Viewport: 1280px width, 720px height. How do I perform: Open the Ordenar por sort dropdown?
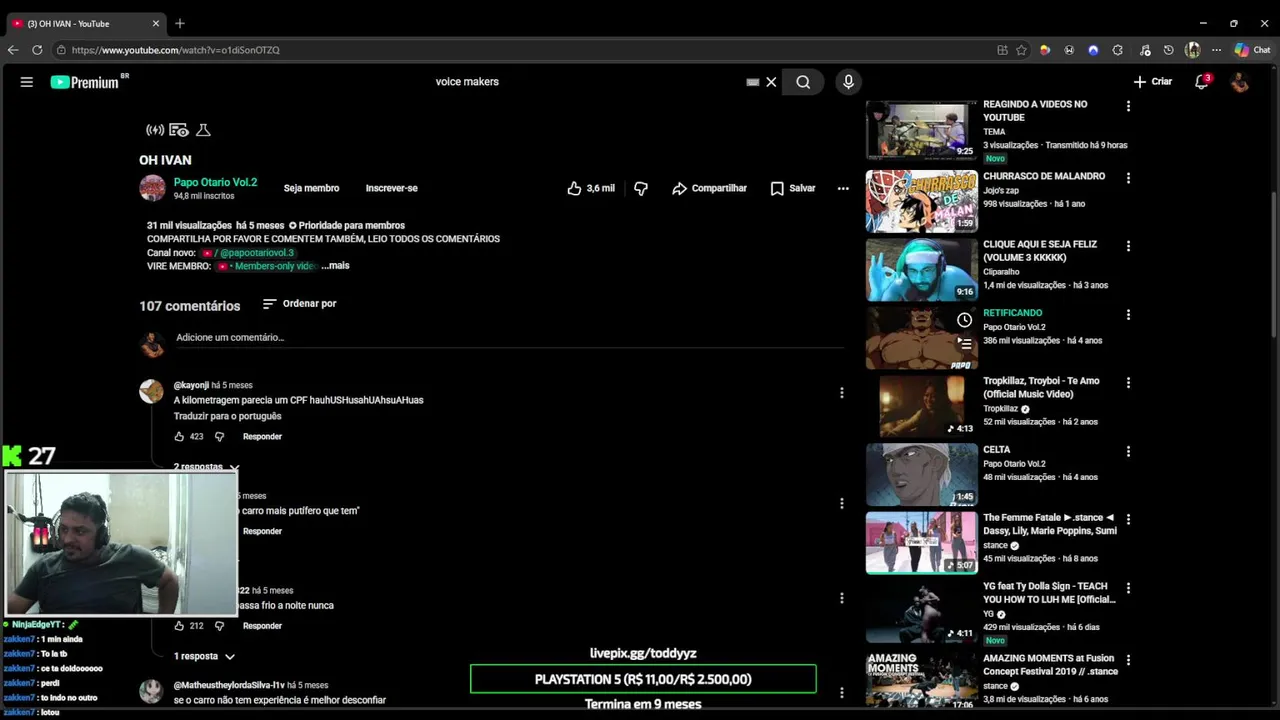point(299,304)
